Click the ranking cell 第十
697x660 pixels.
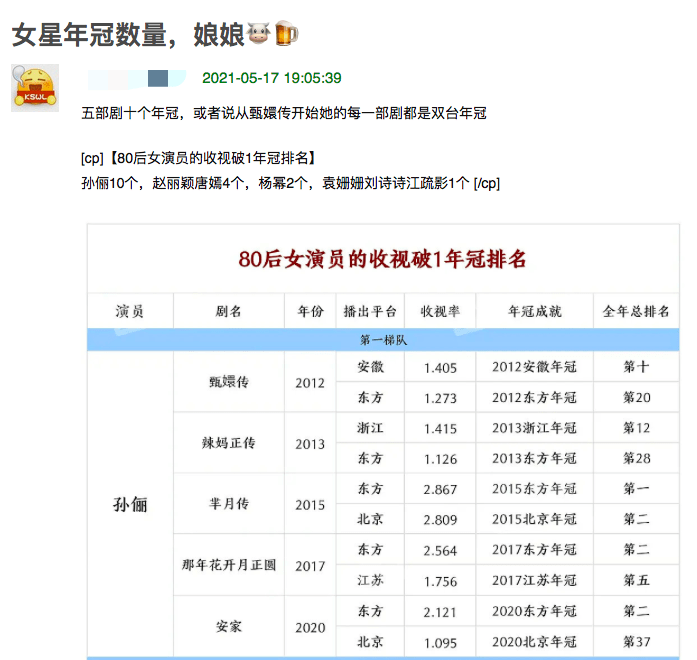coord(636,367)
